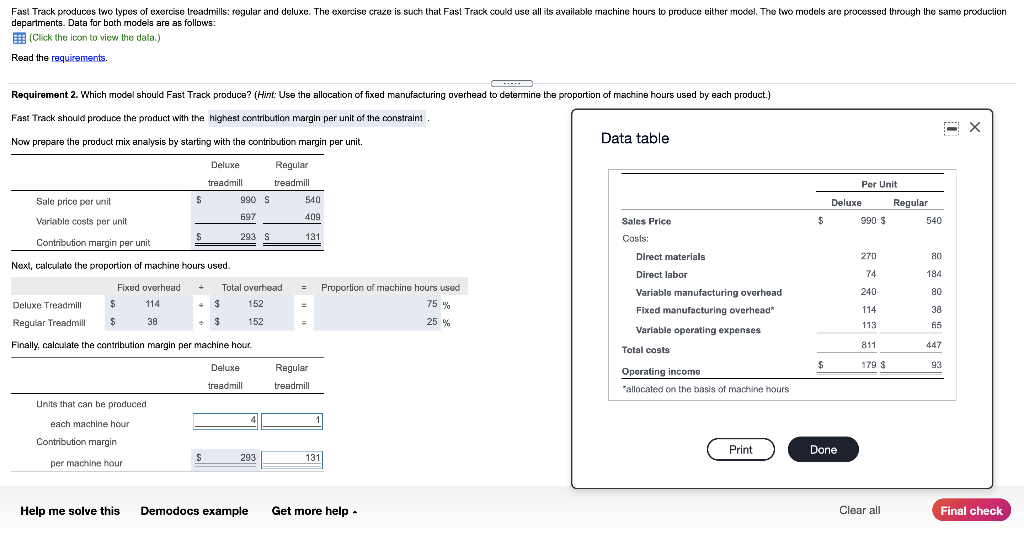1024x534 pixels.
Task: Click Deluxe operating income 179 in data table
Action: click(x=868, y=365)
